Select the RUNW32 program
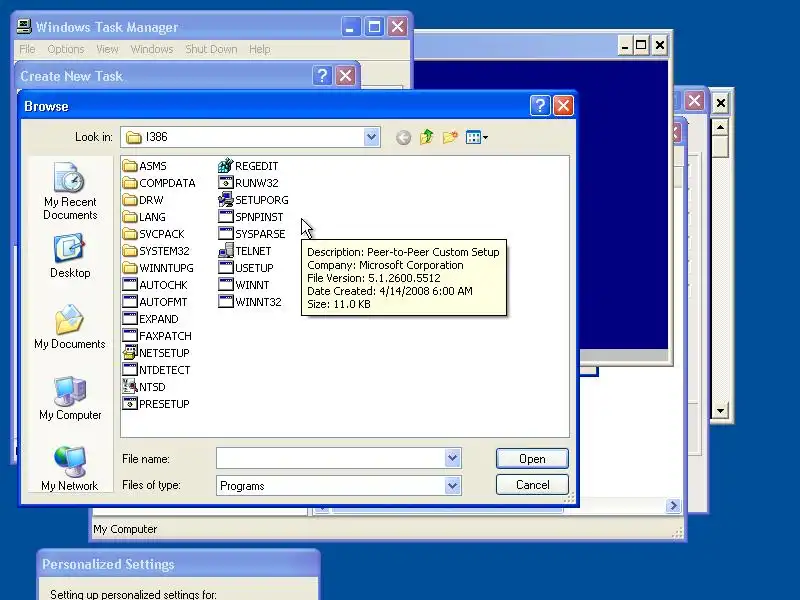The image size is (800, 600). [x=248, y=183]
